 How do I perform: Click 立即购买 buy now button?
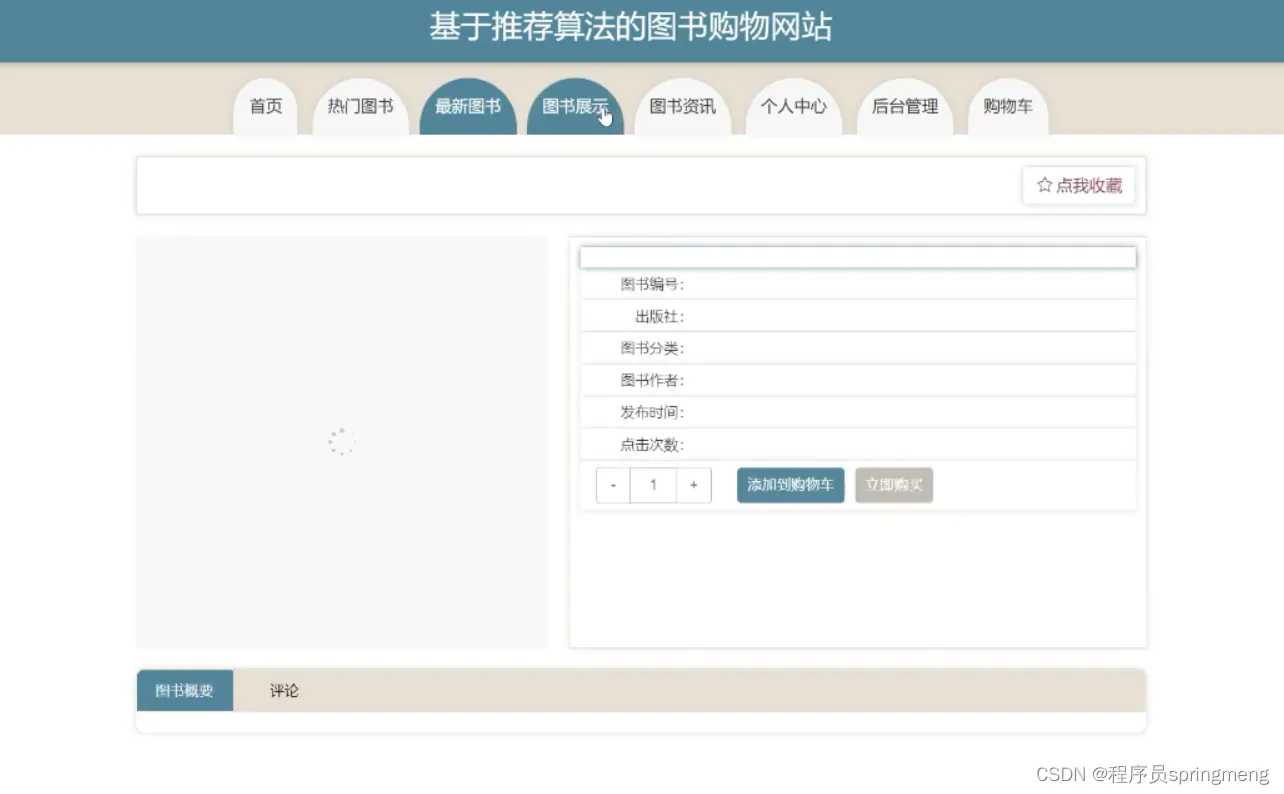pyautogui.click(x=893, y=484)
